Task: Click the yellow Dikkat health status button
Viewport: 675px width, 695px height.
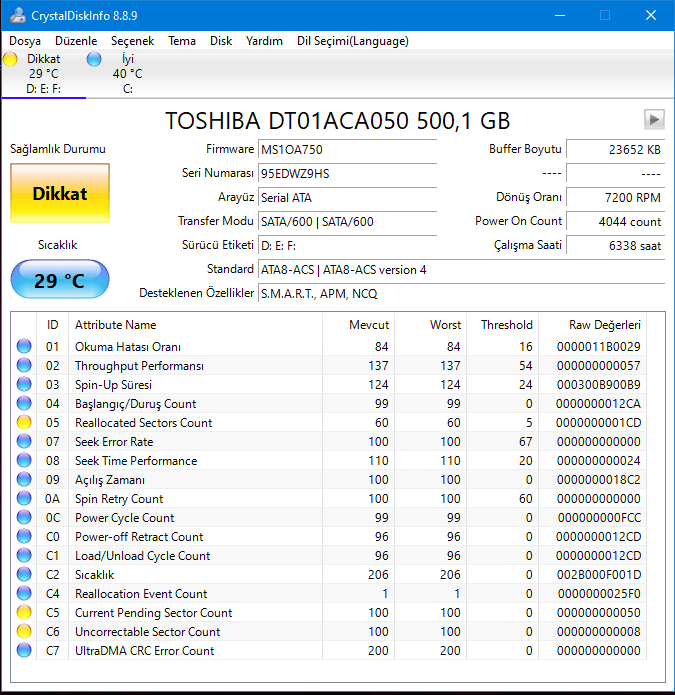Action: [x=60, y=193]
